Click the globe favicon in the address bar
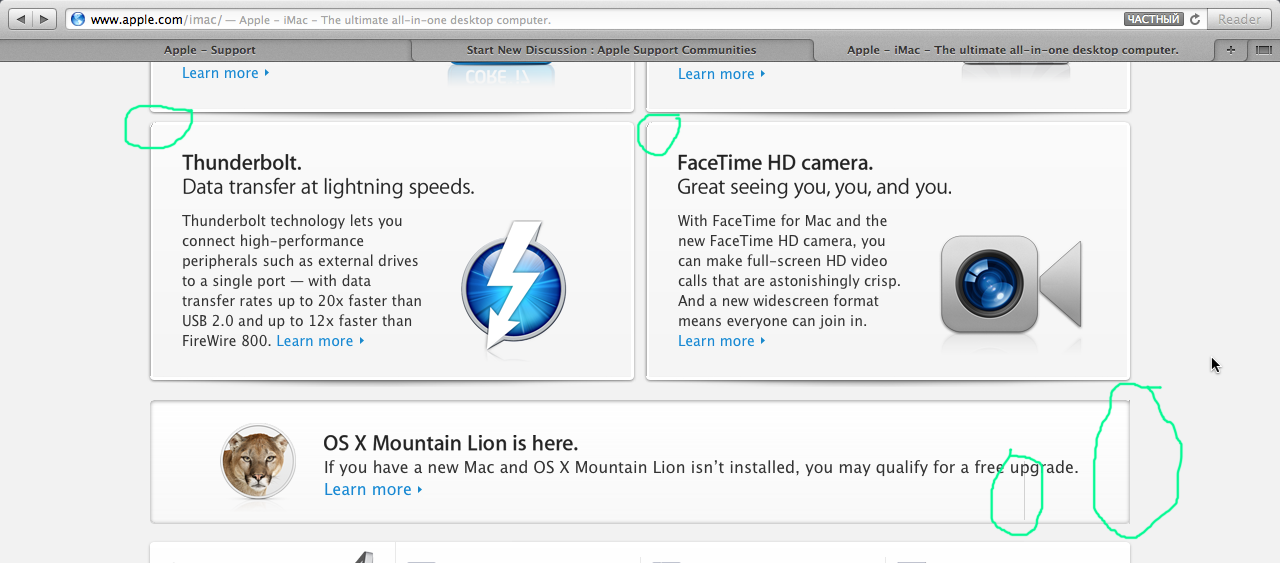 [x=78, y=19]
